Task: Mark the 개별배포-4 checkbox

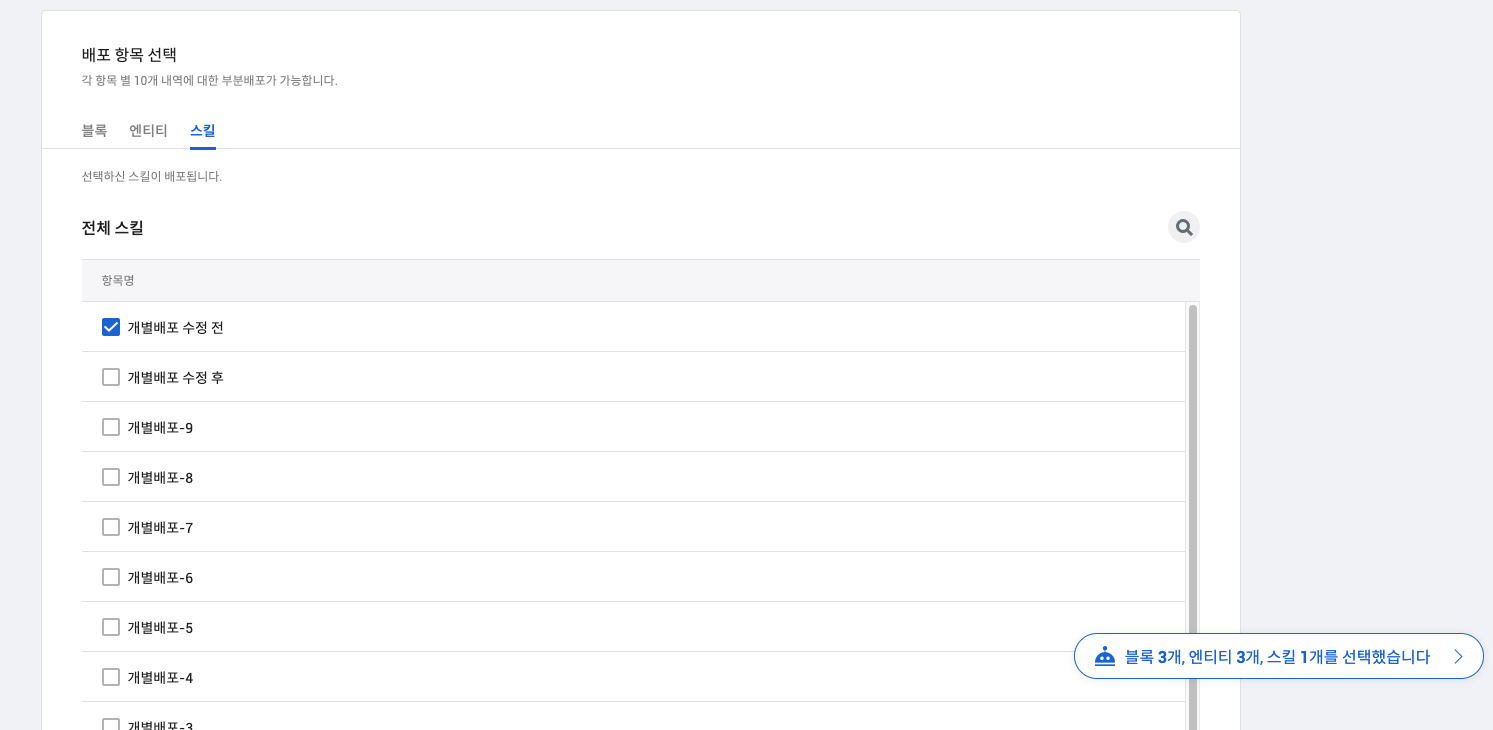Action: coord(111,677)
